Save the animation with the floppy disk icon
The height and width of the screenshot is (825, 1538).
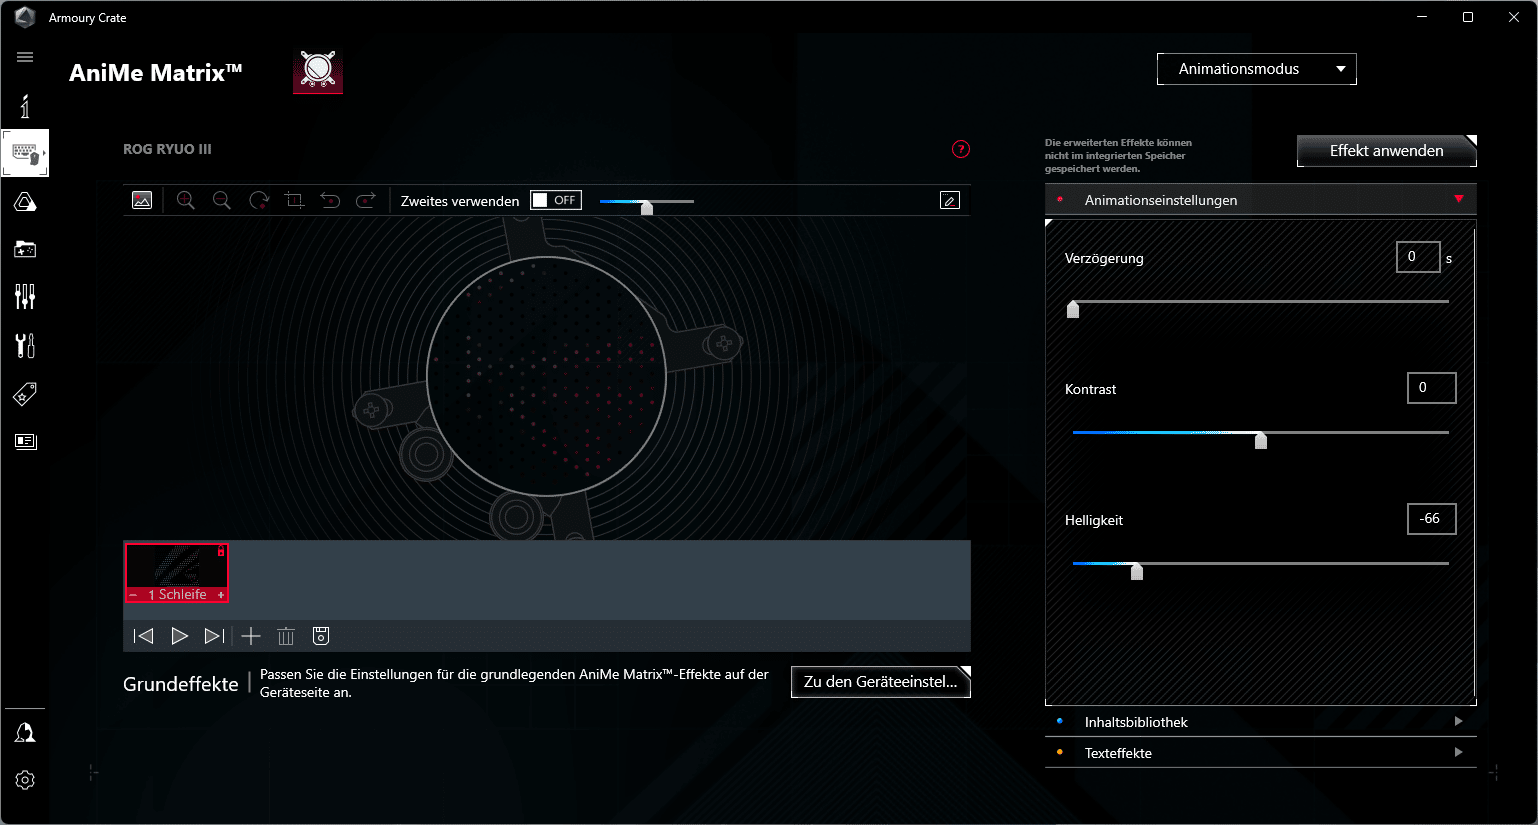point(321,636)
